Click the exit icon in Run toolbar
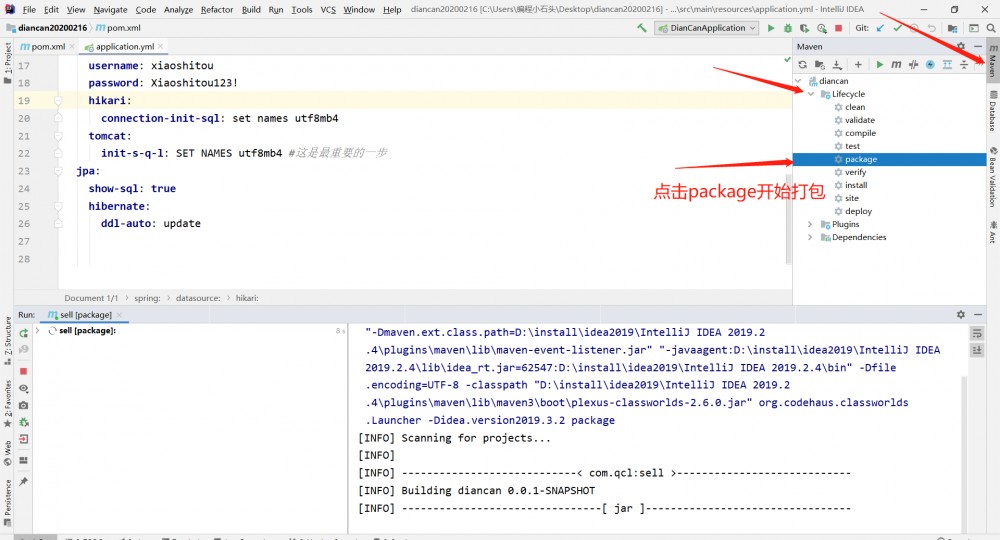The width and height of the screenshot is (1000, 540). point(24,439)
